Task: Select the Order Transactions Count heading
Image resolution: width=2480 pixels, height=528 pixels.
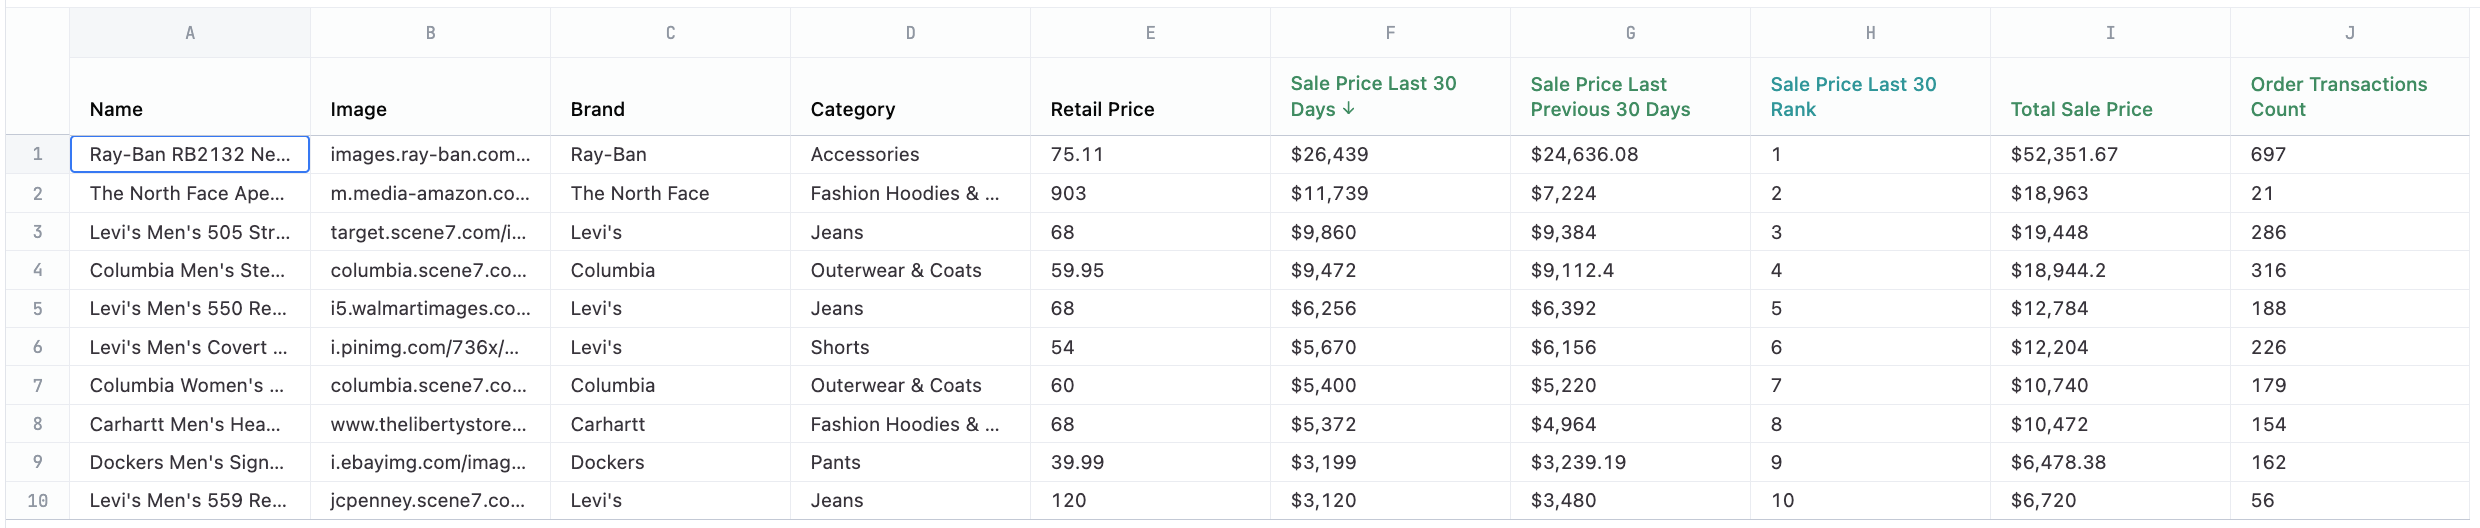Action: click(2338, 97)
